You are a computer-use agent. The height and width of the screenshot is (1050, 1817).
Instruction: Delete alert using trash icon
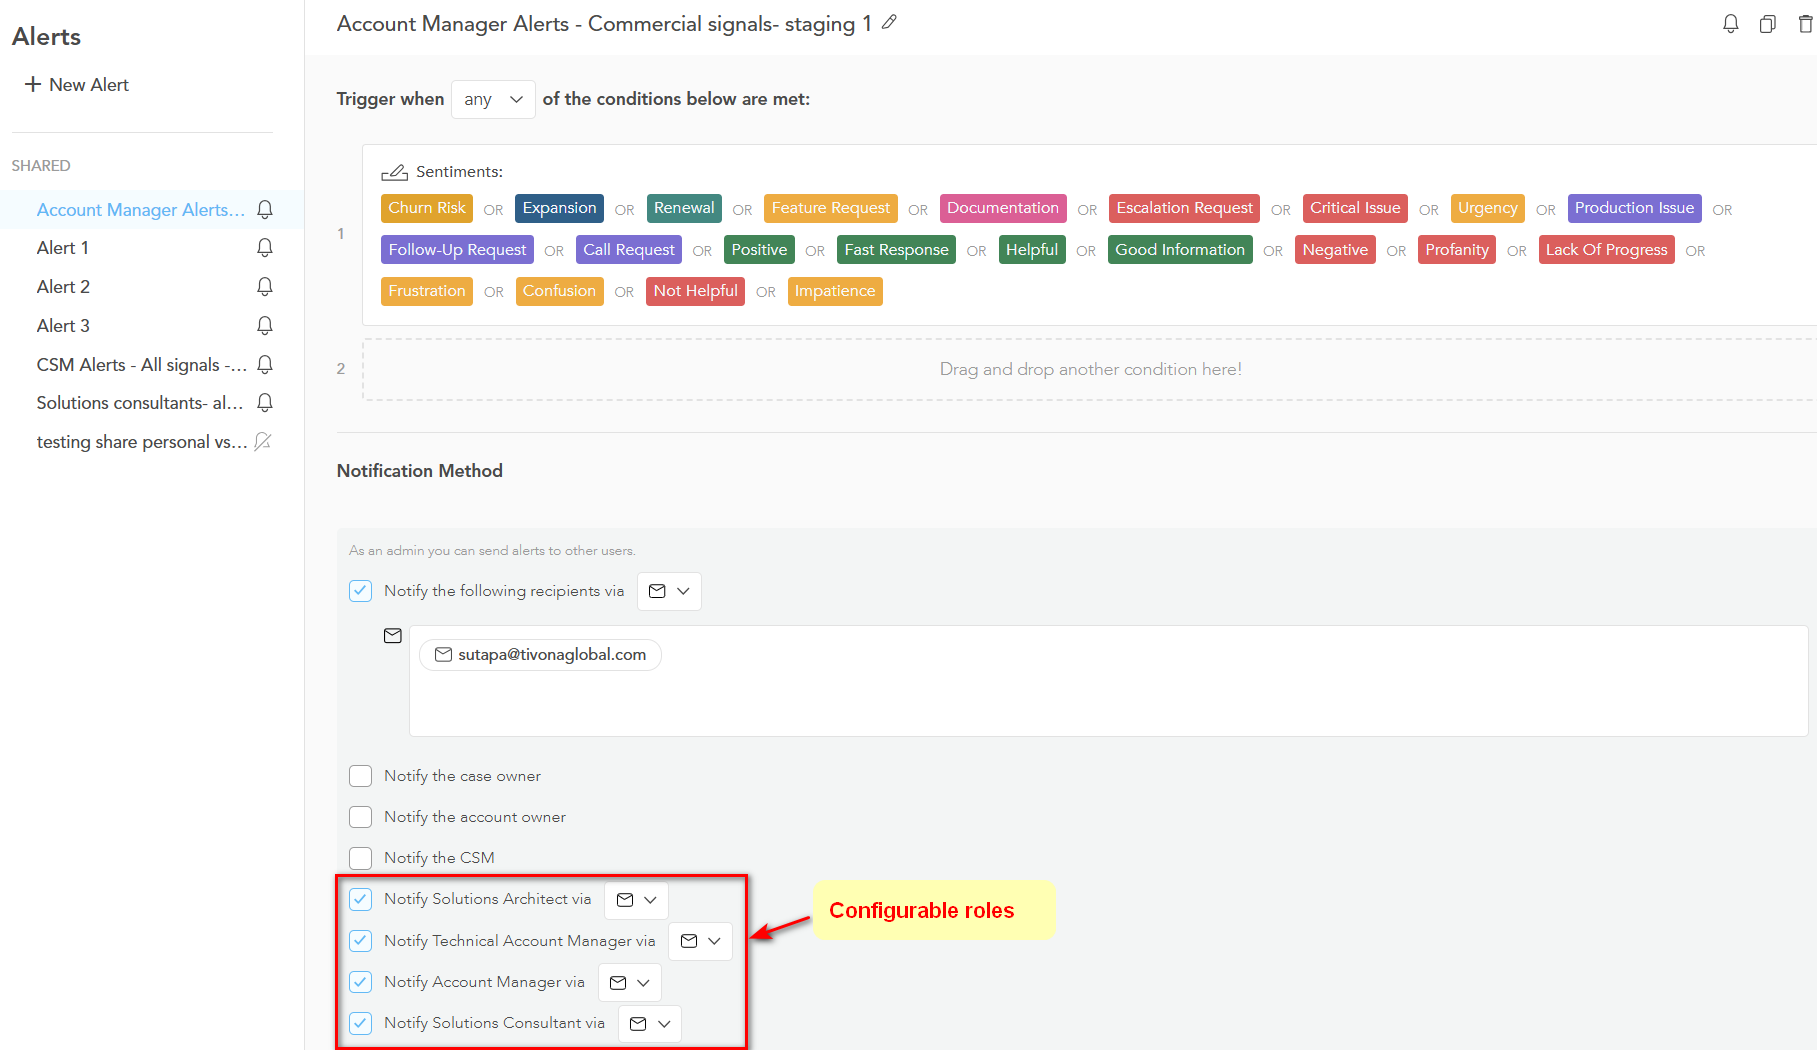(x=1805, y=24)
